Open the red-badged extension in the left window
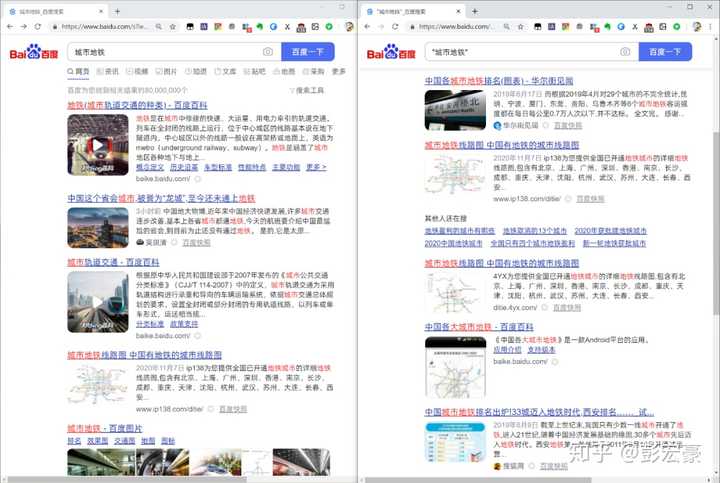Image resolution: width=720 pixels, height=483 pixels. click(x=246, y=28)
